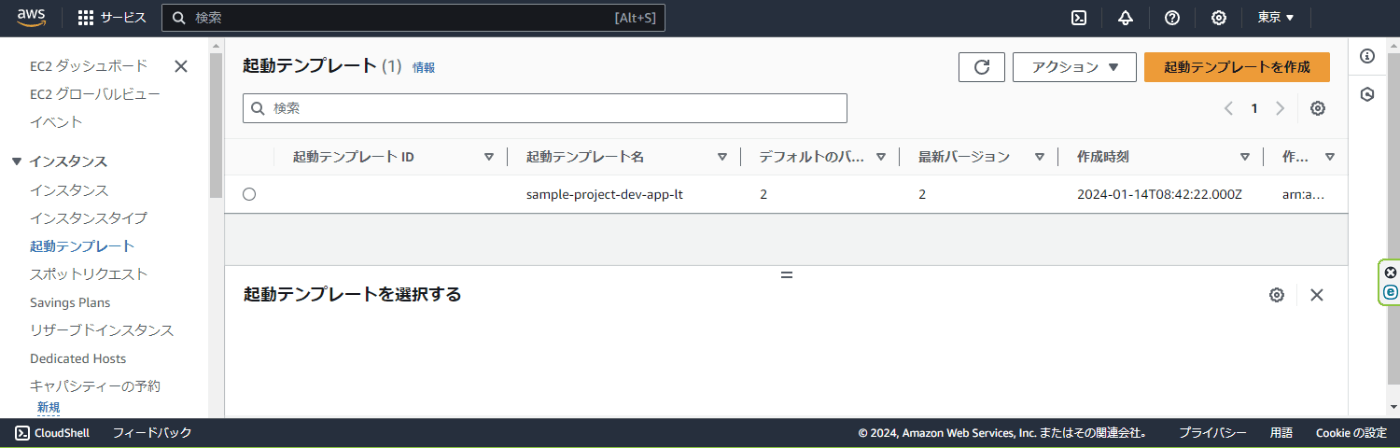Image resolution: width=1400 pixels, height=448 pixels.
Task: Open the help question mark icon
Action: click(1172, 18)
